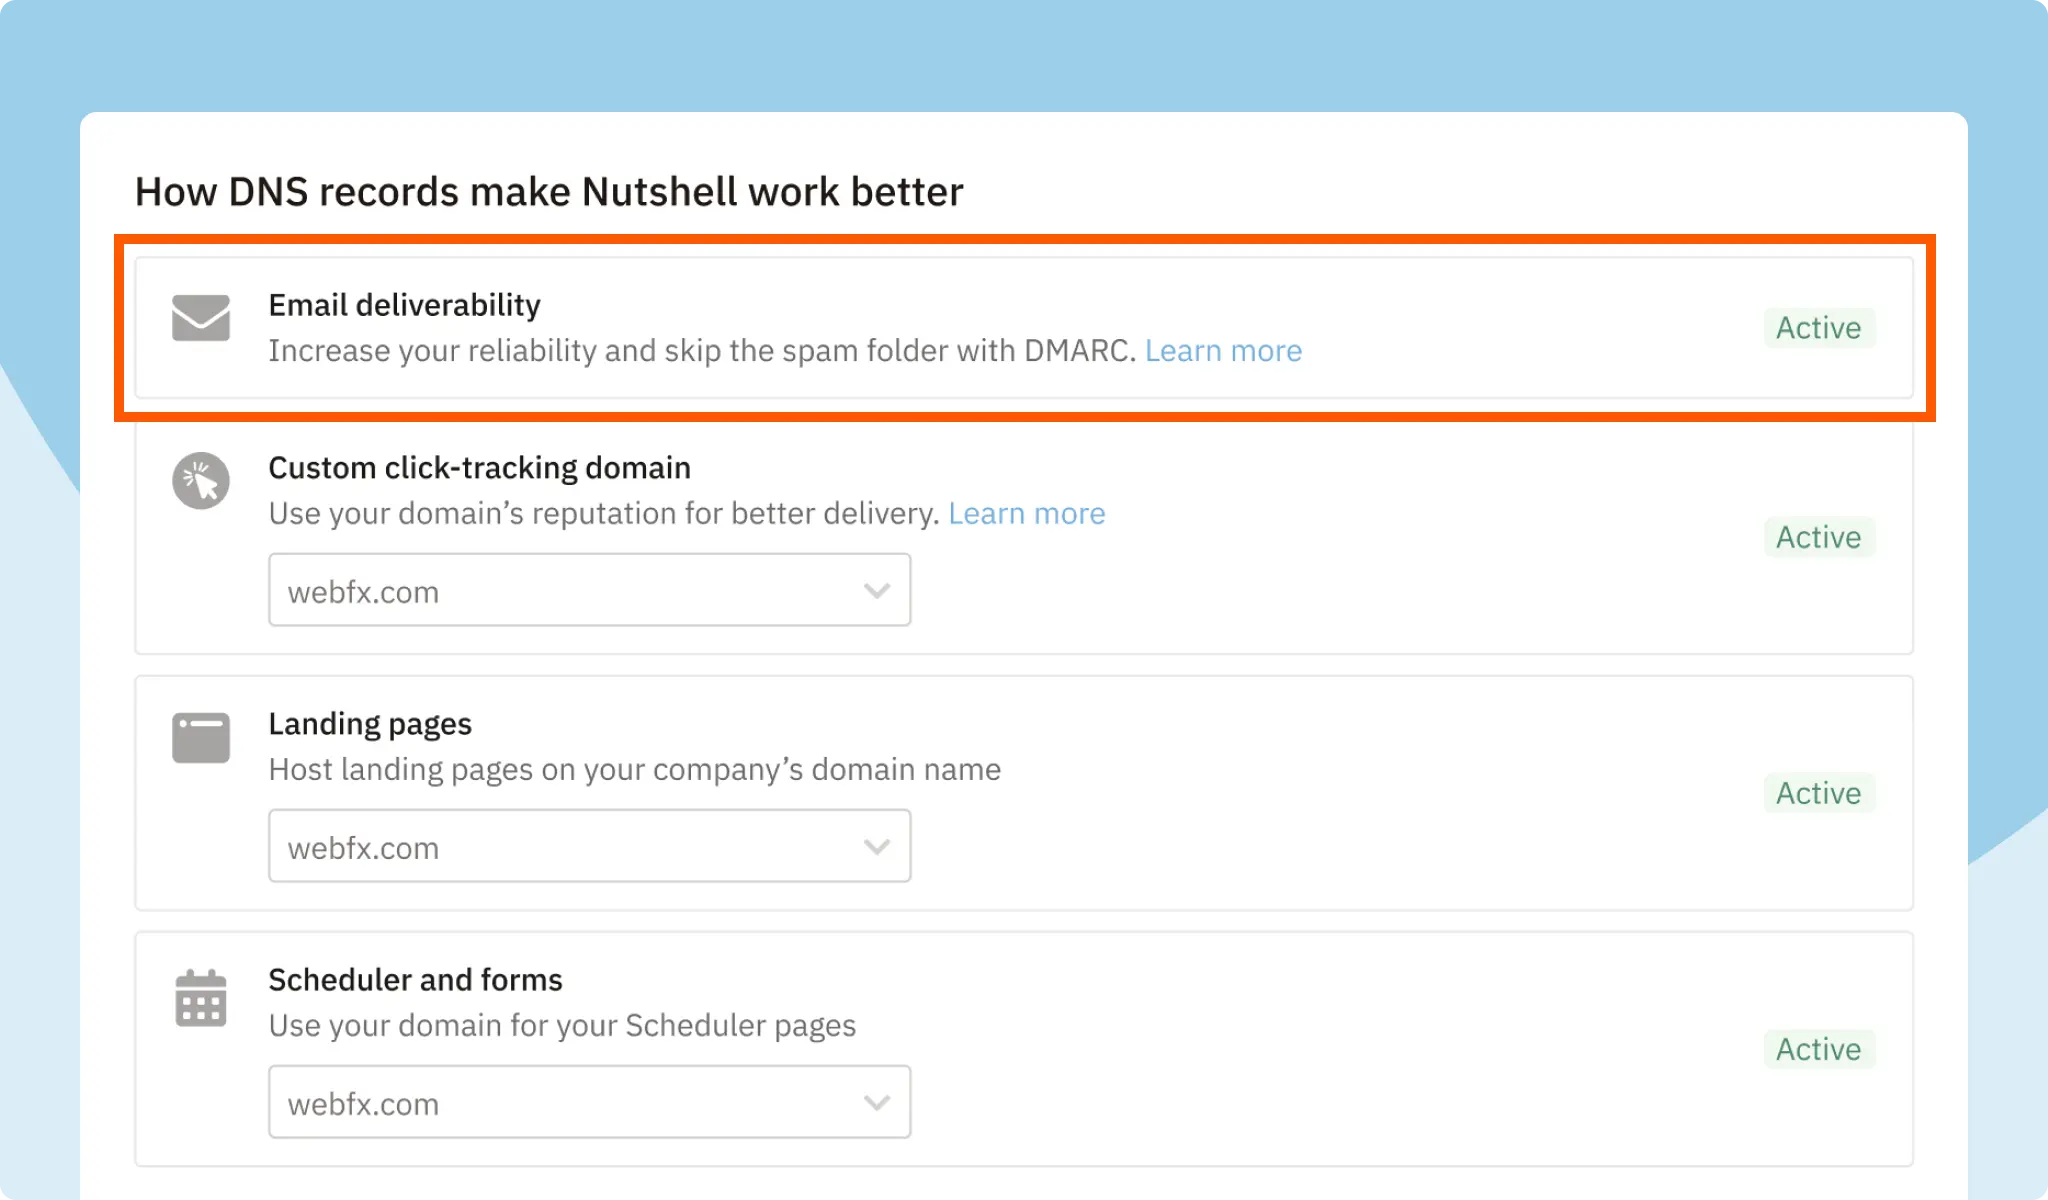Screen dimensions: 2048x1200
Task: Open the click-tracking domain dropdown showing webfx.com
Action: click(x=588, y=590)
